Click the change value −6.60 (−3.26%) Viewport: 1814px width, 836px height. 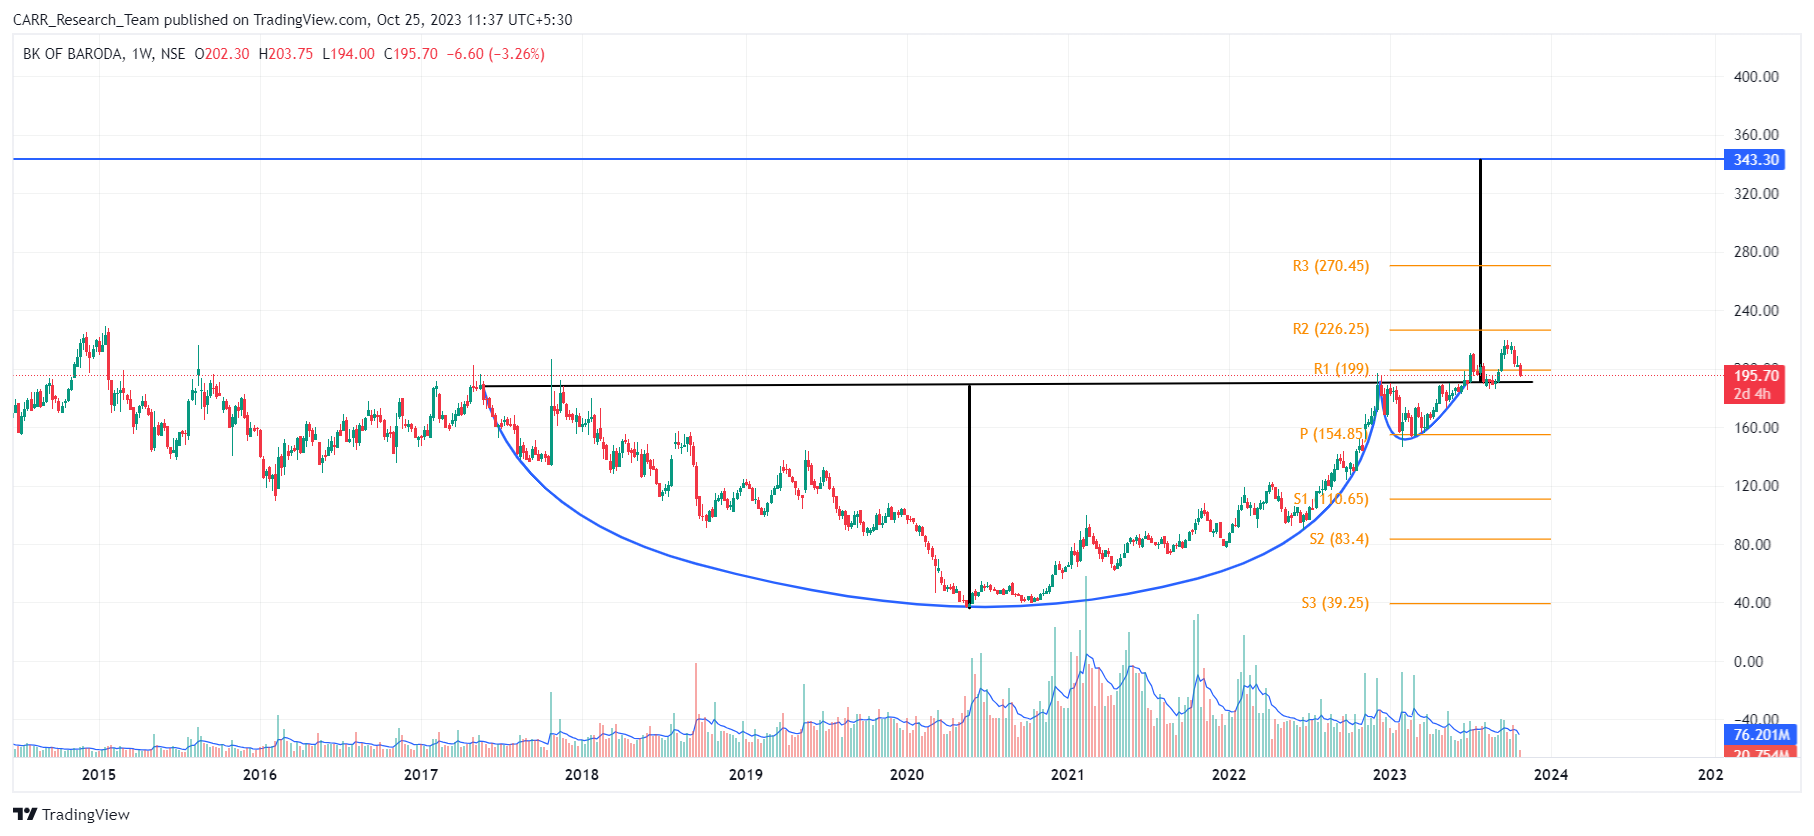tap(495, 54)
